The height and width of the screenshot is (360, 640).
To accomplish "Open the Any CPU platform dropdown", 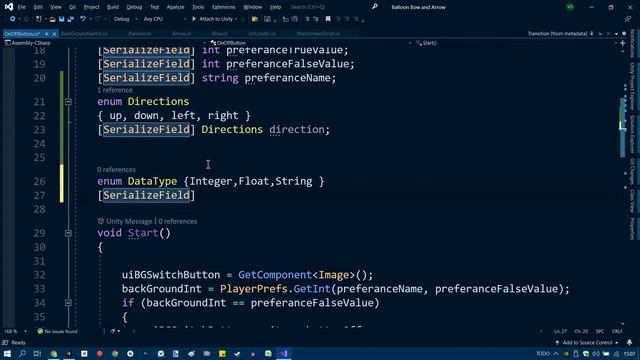I will (164, 19).
